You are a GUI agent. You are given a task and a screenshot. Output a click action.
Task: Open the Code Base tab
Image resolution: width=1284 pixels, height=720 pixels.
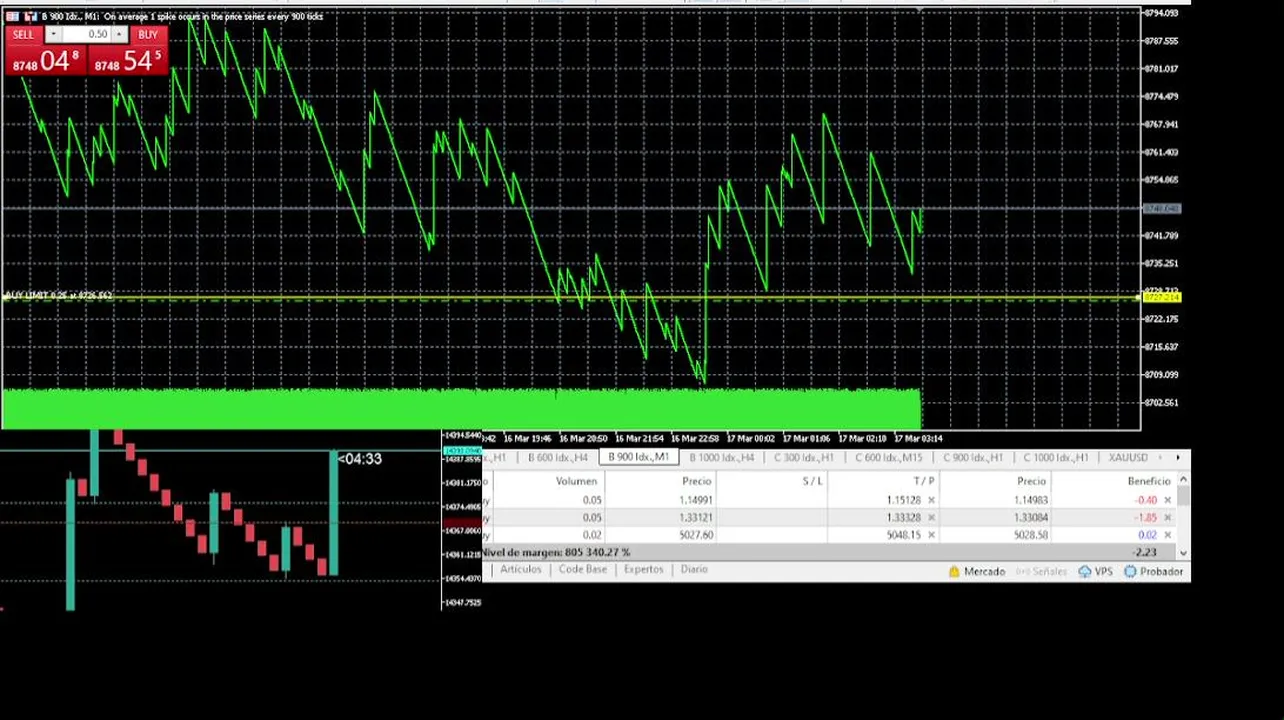pos(582,569)
